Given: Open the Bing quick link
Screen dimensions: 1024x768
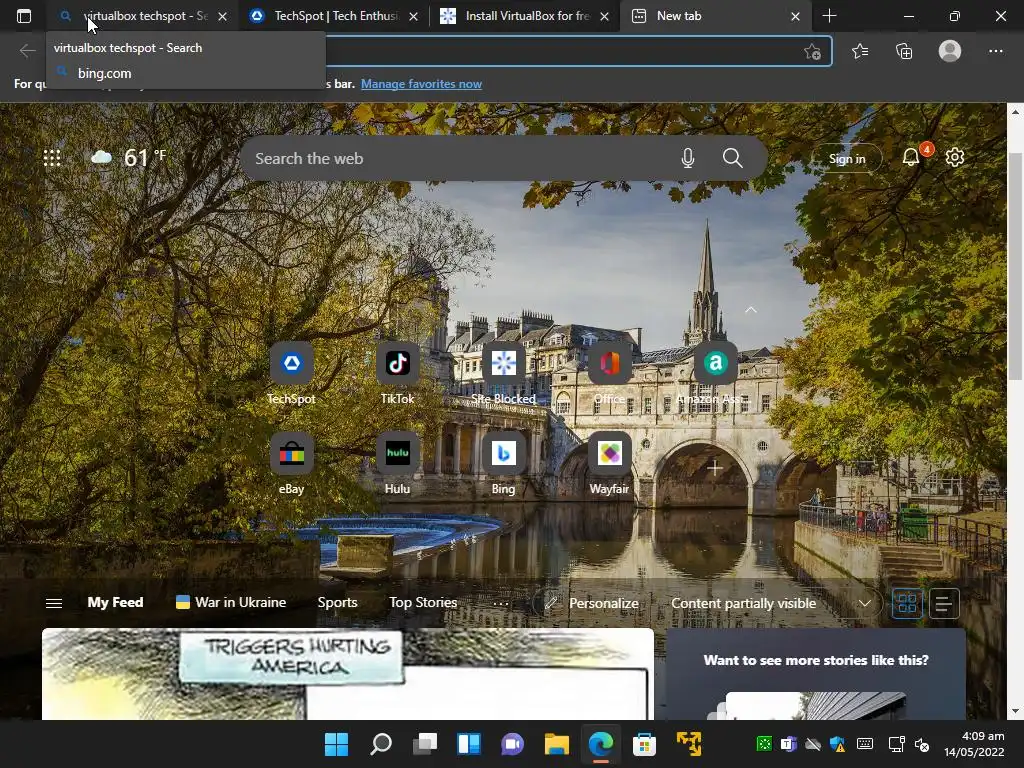Looking at the screenshot, I should coord(504,464).
